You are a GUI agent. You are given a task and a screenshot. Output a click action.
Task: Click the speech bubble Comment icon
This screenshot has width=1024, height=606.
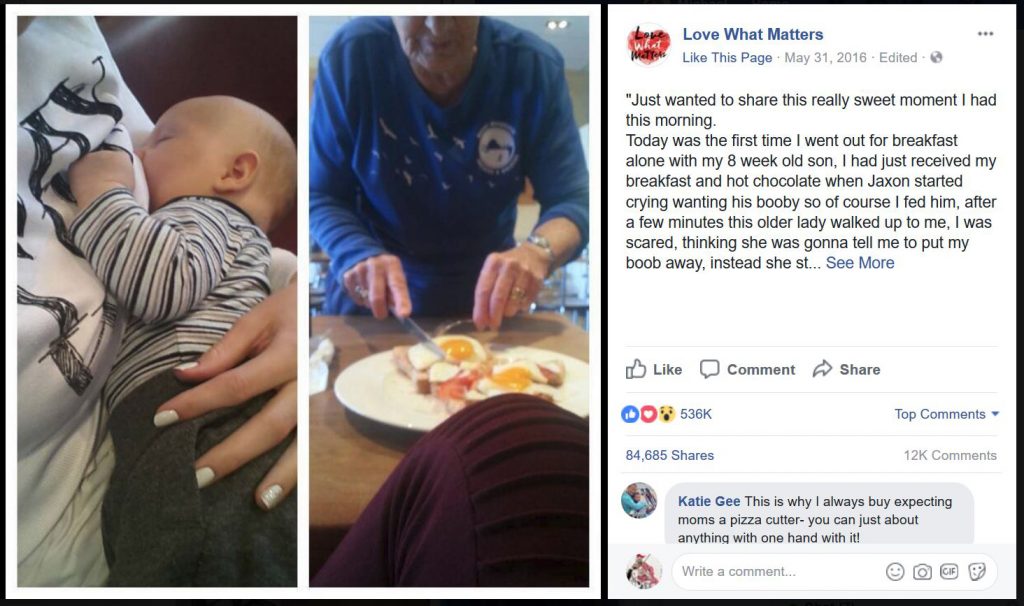click(709, 370)
